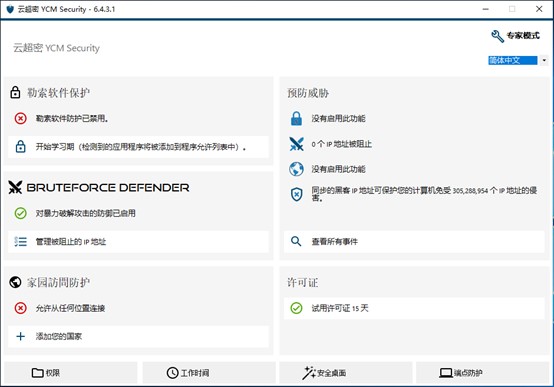This screenshot has width=554, height=387.
Task: Click the 勒索软件防护已禁用 status text
Action: [x=72, y=118]
